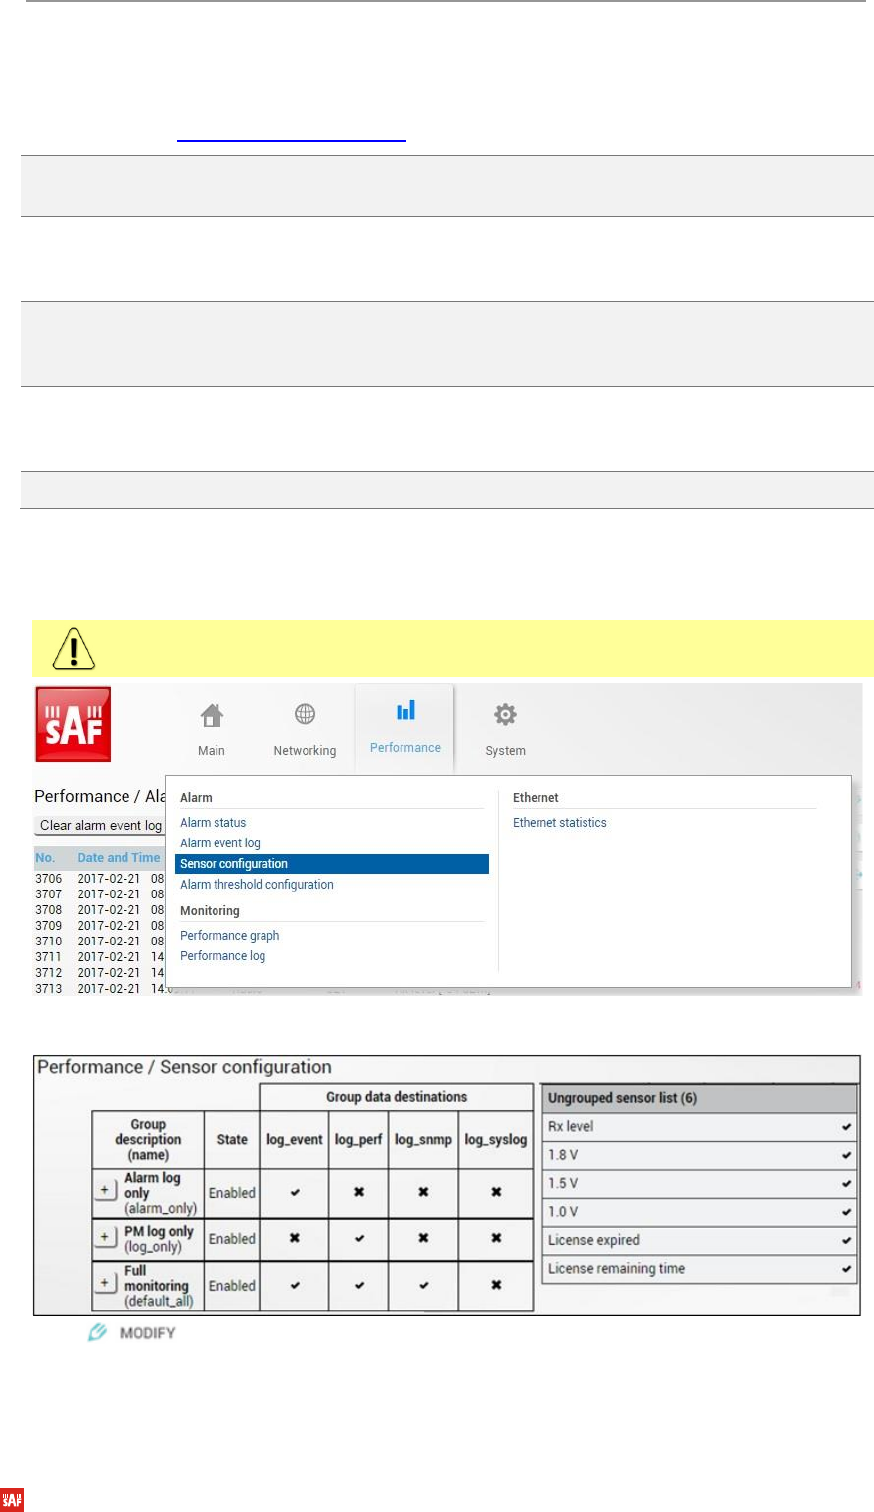
Task: Select alarm log row 3712
Action: 100,973
